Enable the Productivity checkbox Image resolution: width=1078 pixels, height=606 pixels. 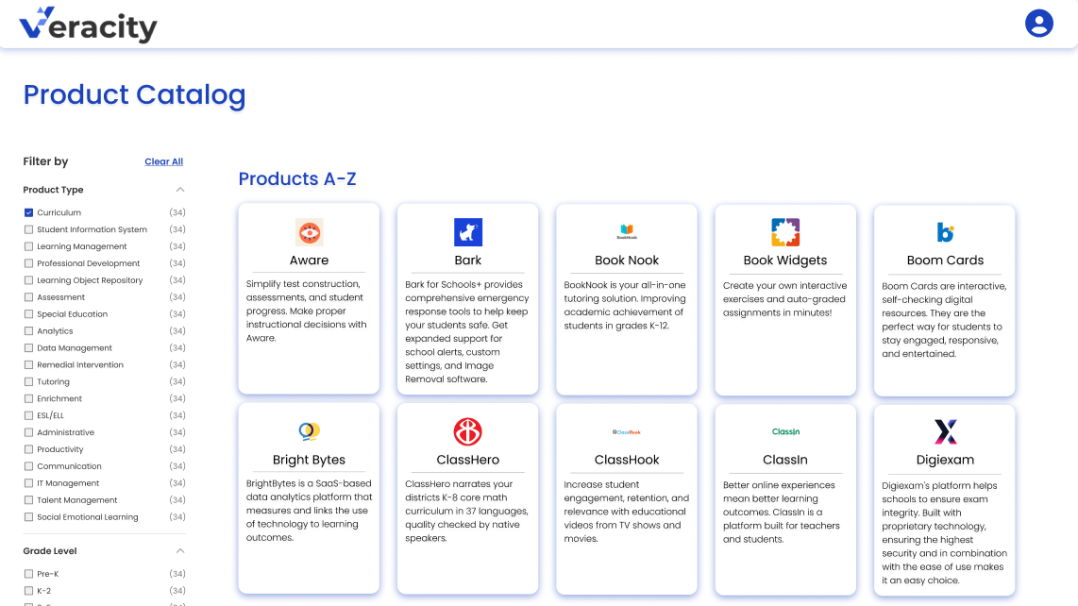pos(28,449)
